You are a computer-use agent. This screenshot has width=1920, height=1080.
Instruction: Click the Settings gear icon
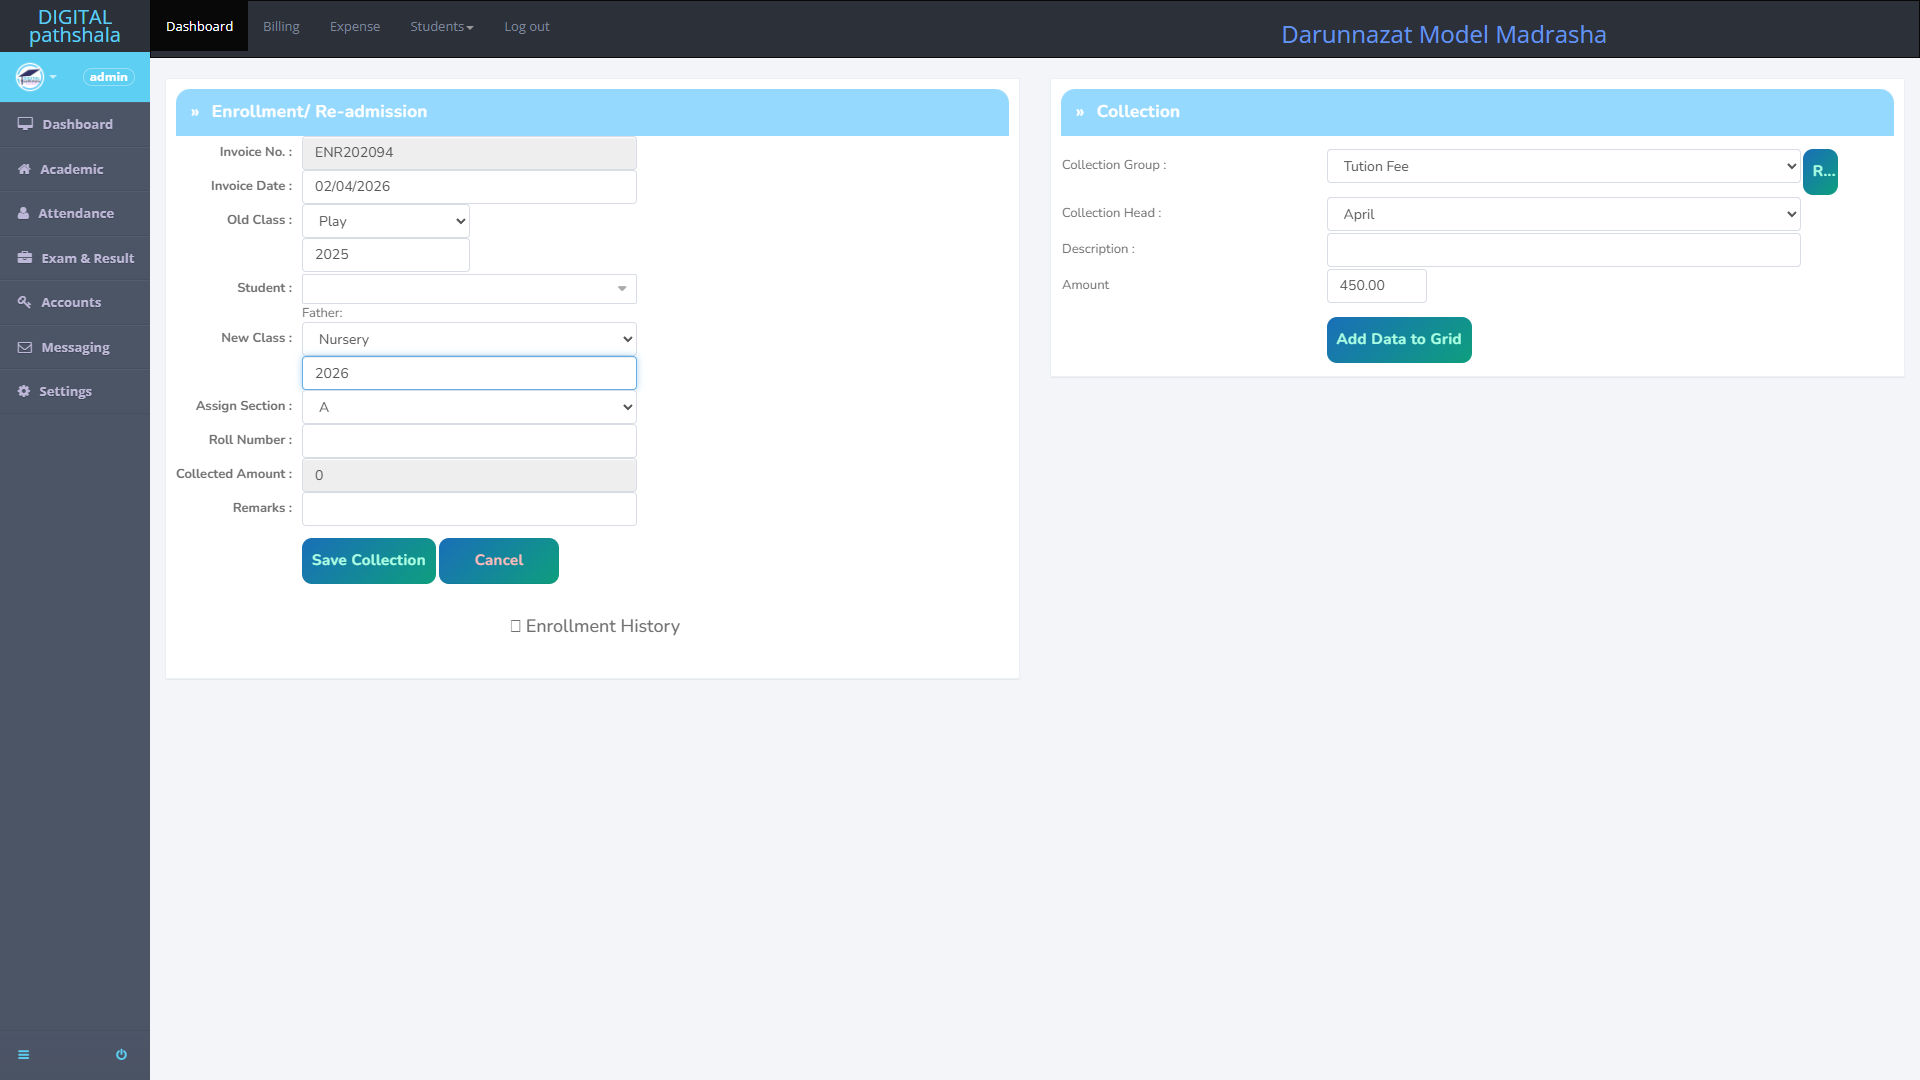pos(24,391)
